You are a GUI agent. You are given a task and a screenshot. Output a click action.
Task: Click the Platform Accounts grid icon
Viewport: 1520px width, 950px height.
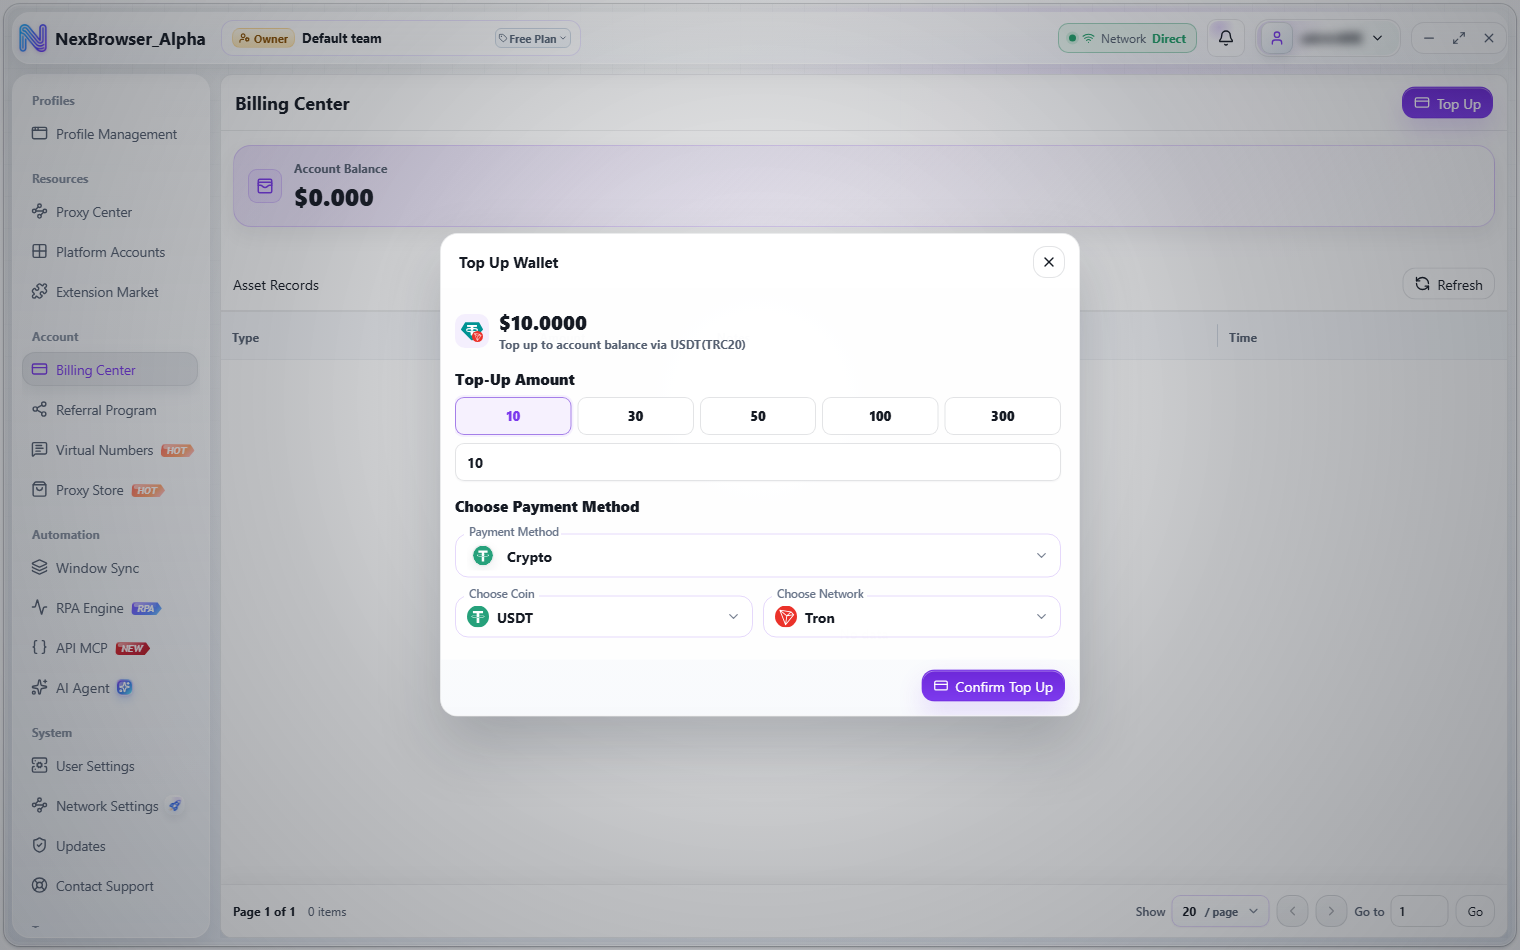click(x=40, y=251)
